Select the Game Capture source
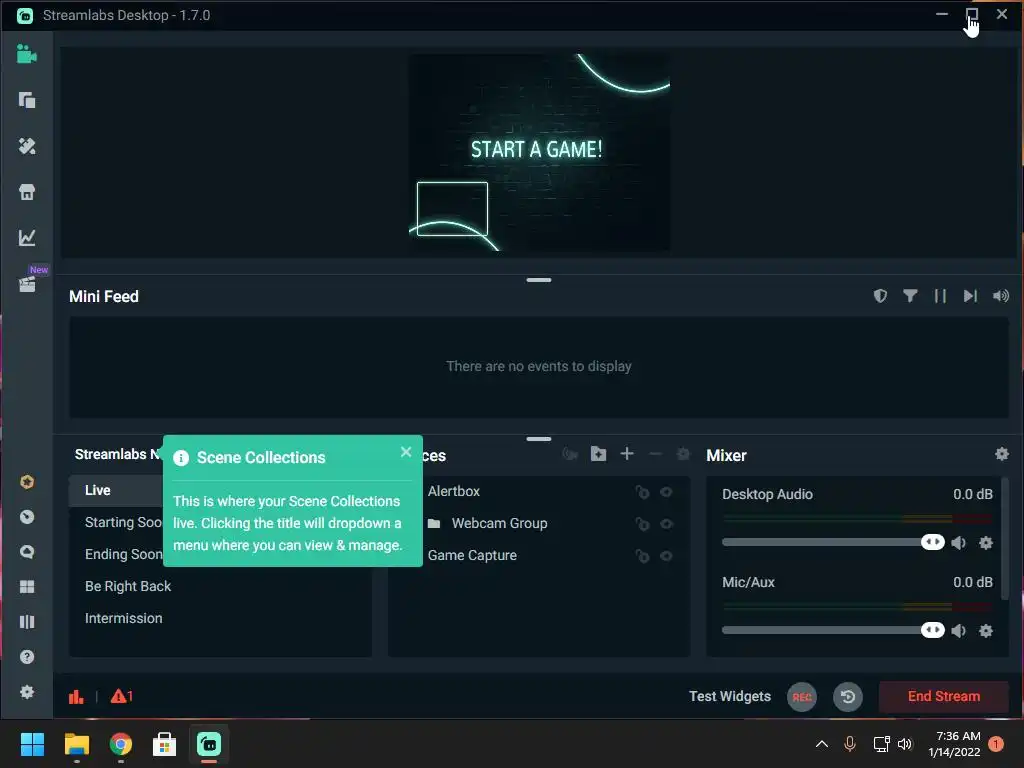 click(x=472, y=555)
